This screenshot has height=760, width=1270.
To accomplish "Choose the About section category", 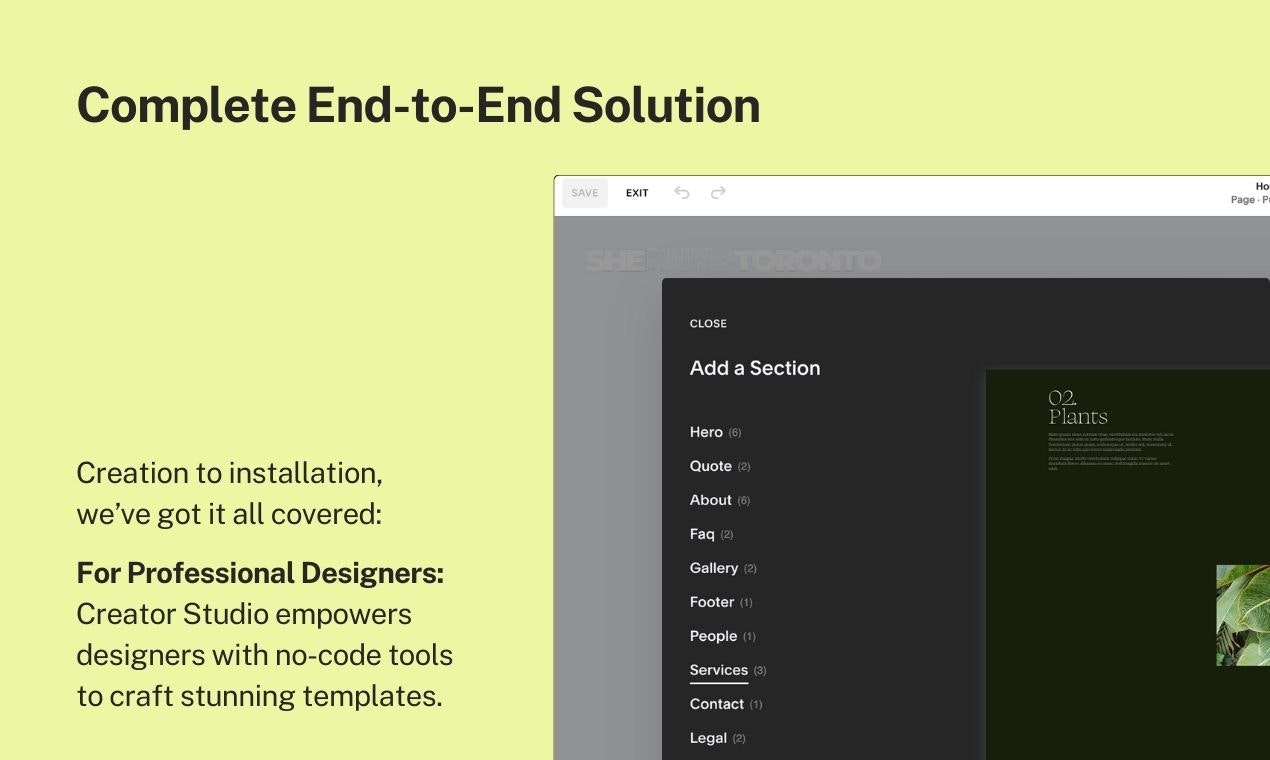I will click(720, 500).
